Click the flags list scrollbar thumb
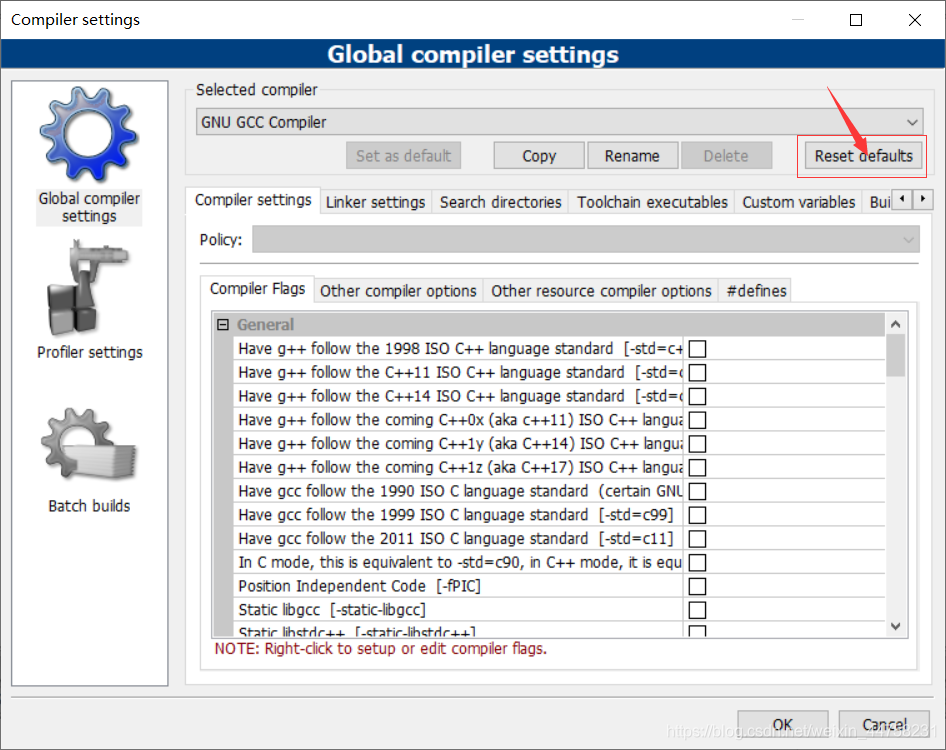This screenshot has height=750, width=946. [x=895, y=355]
